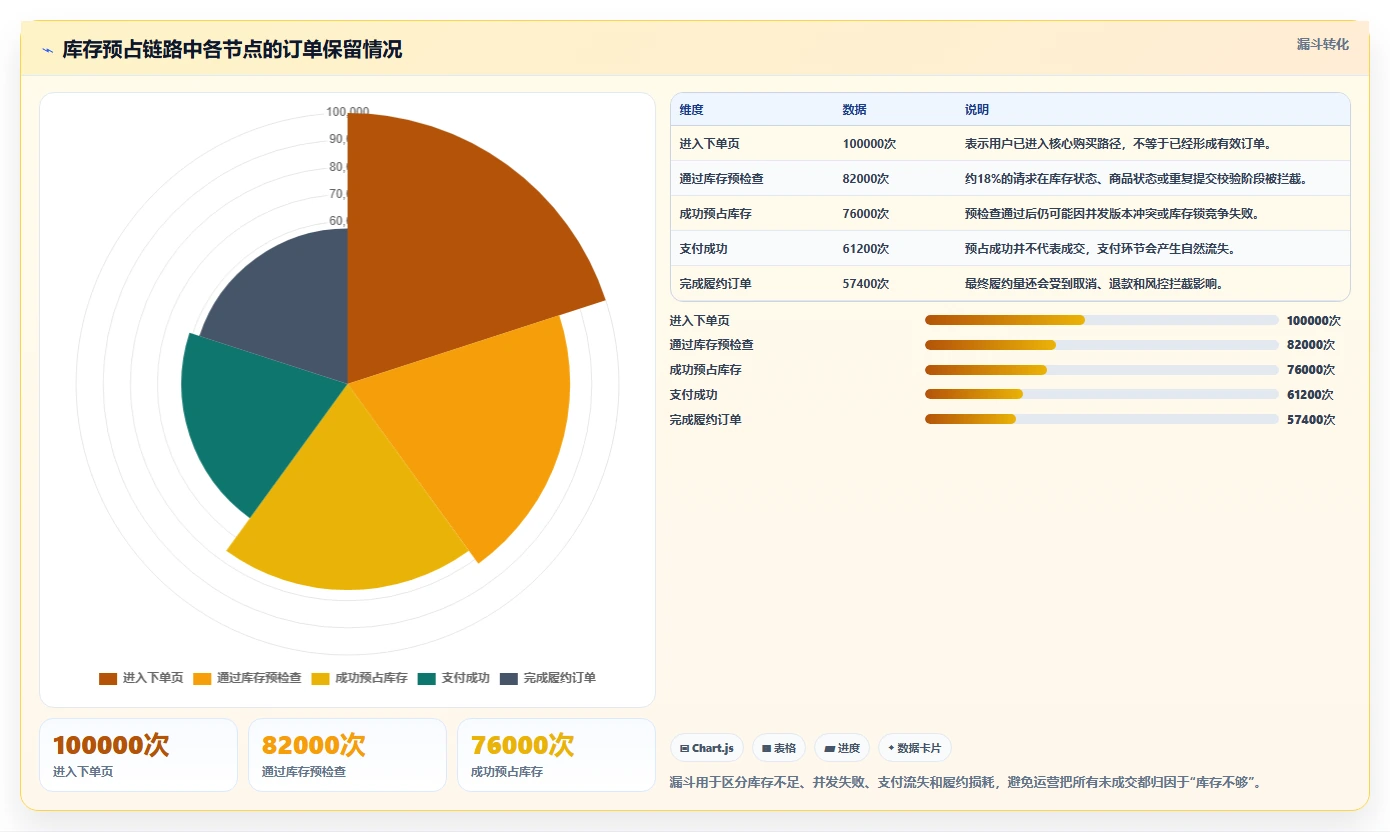Click table value 82000次

click(x=866, y=179)
